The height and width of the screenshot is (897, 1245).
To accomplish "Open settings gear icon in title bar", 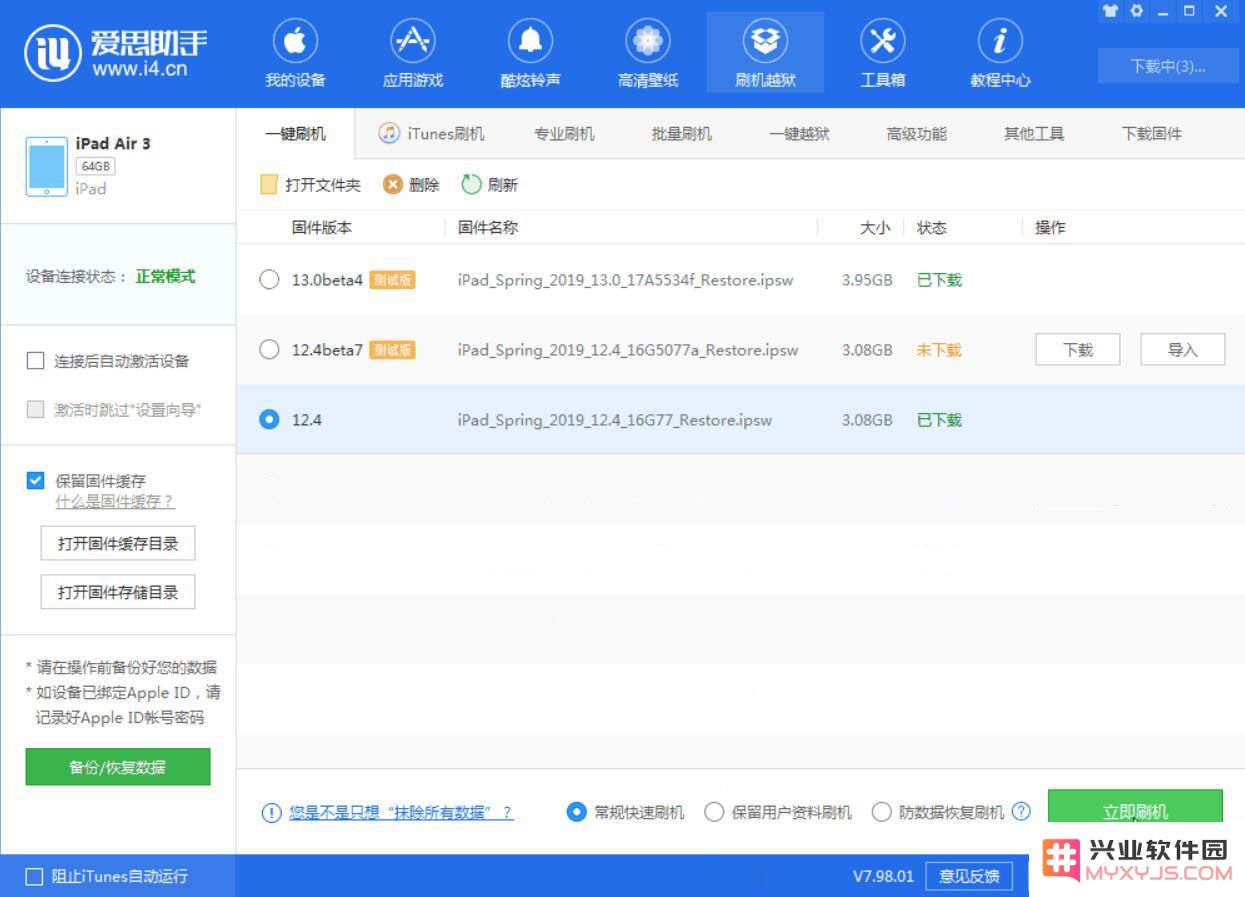I will point(1136,12).
